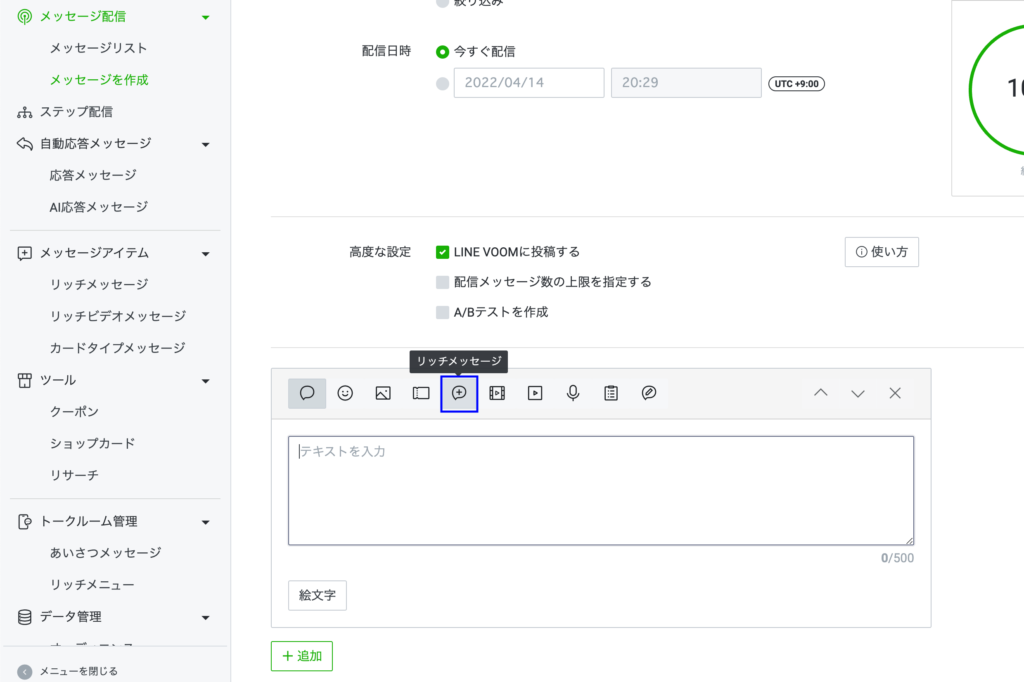Click the テキストを入力 text area
This screenshot has width=1024, height=682.
[600, 490]
